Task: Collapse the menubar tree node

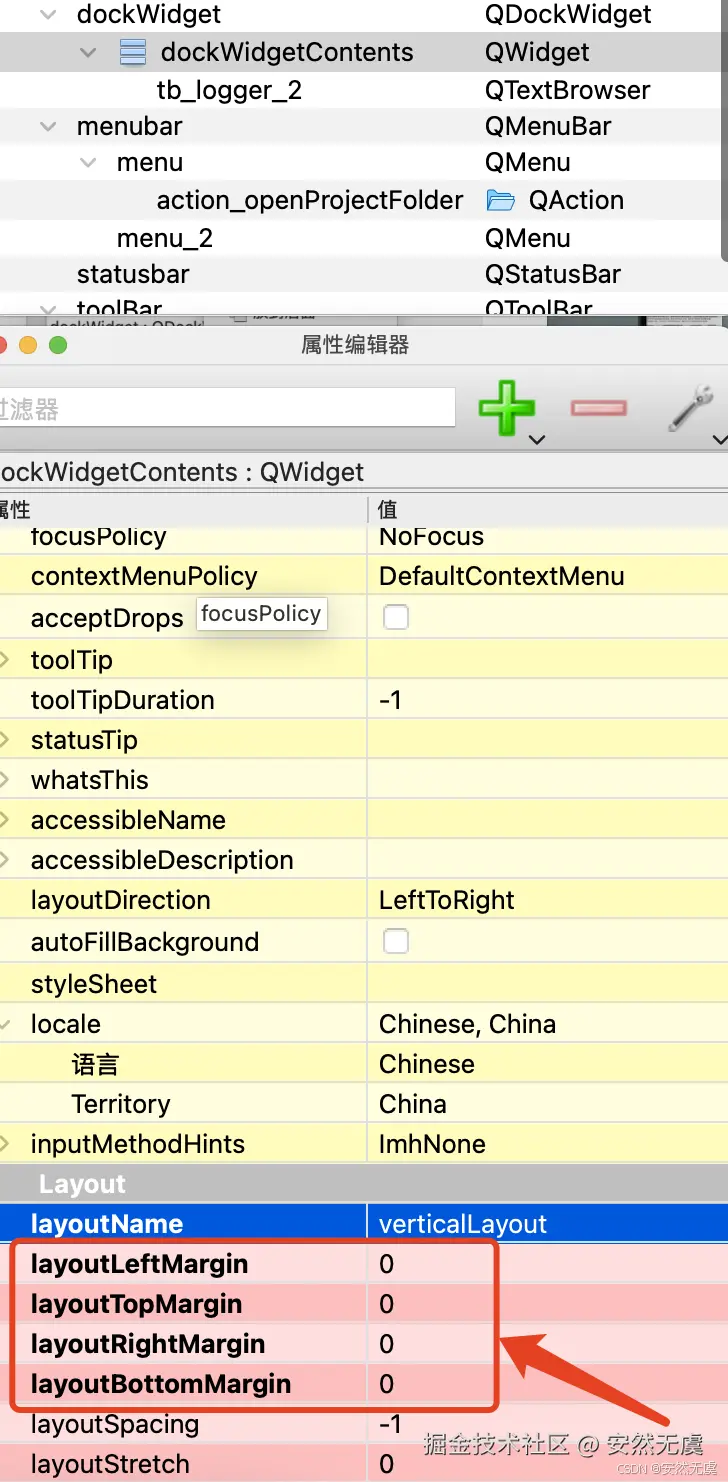Action: (48, 127)
